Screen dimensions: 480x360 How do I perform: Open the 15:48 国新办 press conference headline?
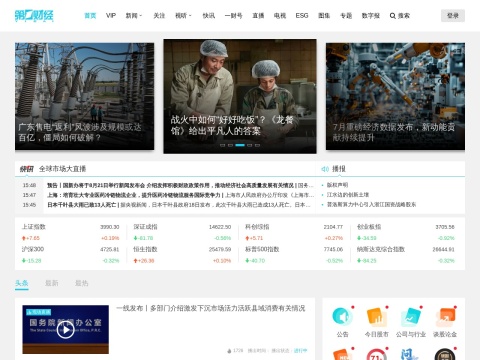180,185
